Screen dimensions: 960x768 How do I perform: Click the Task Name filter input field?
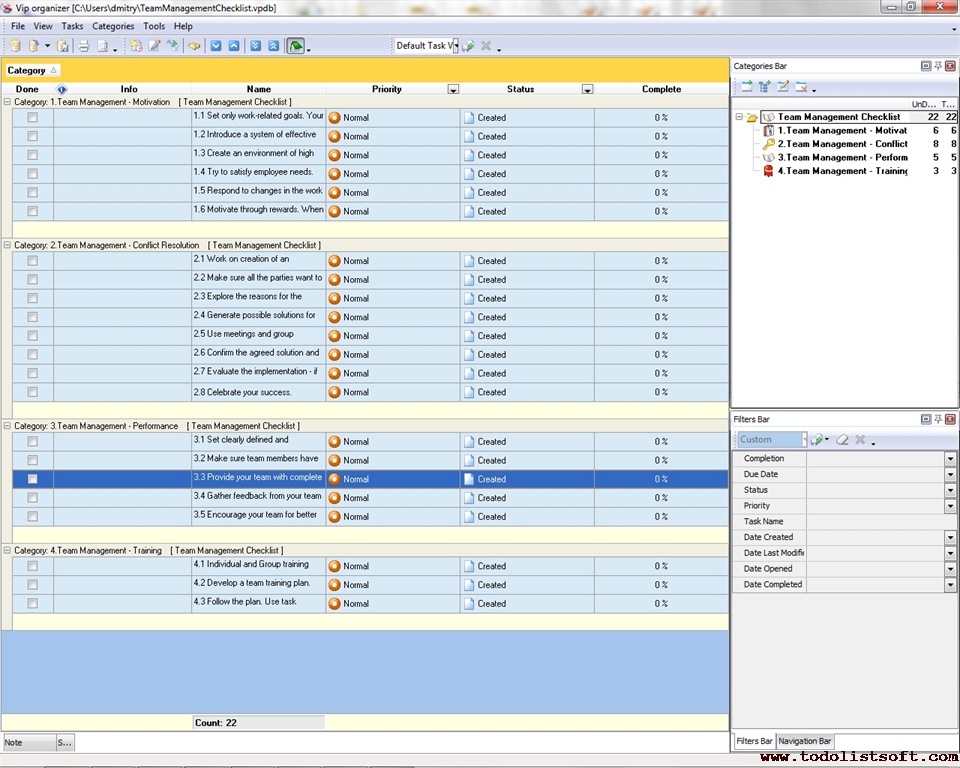[875, 522]
